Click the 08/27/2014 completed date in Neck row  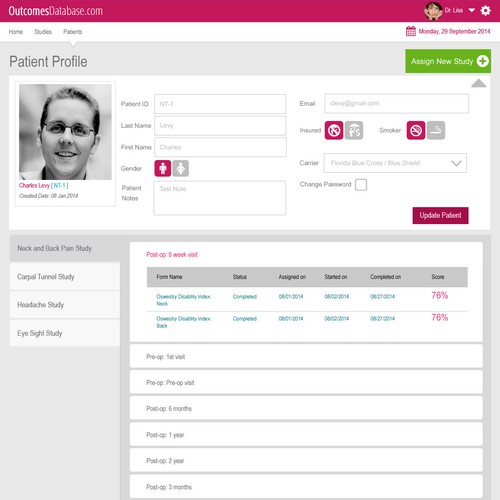(x=382, y=296)
